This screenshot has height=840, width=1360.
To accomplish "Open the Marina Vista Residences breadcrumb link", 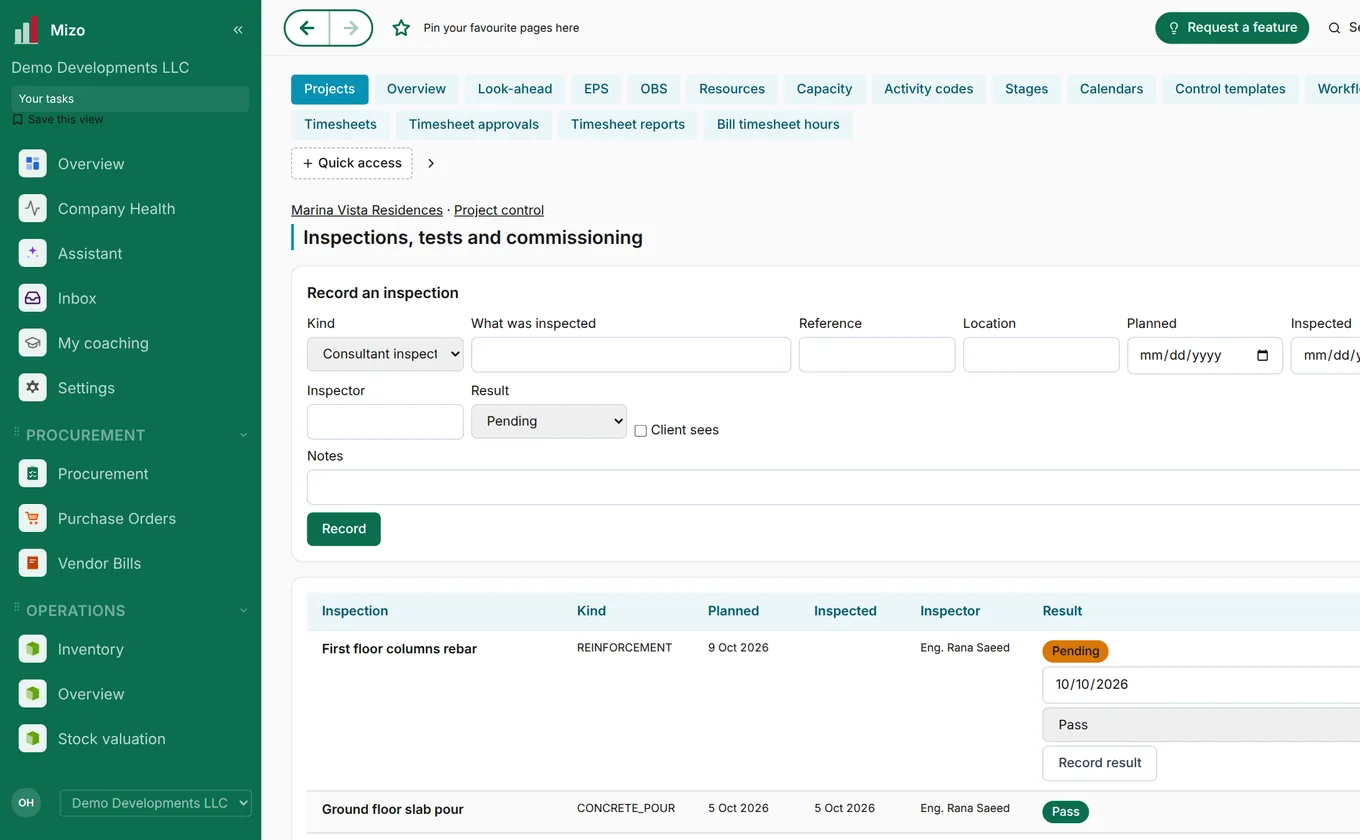I will (367, 210).
